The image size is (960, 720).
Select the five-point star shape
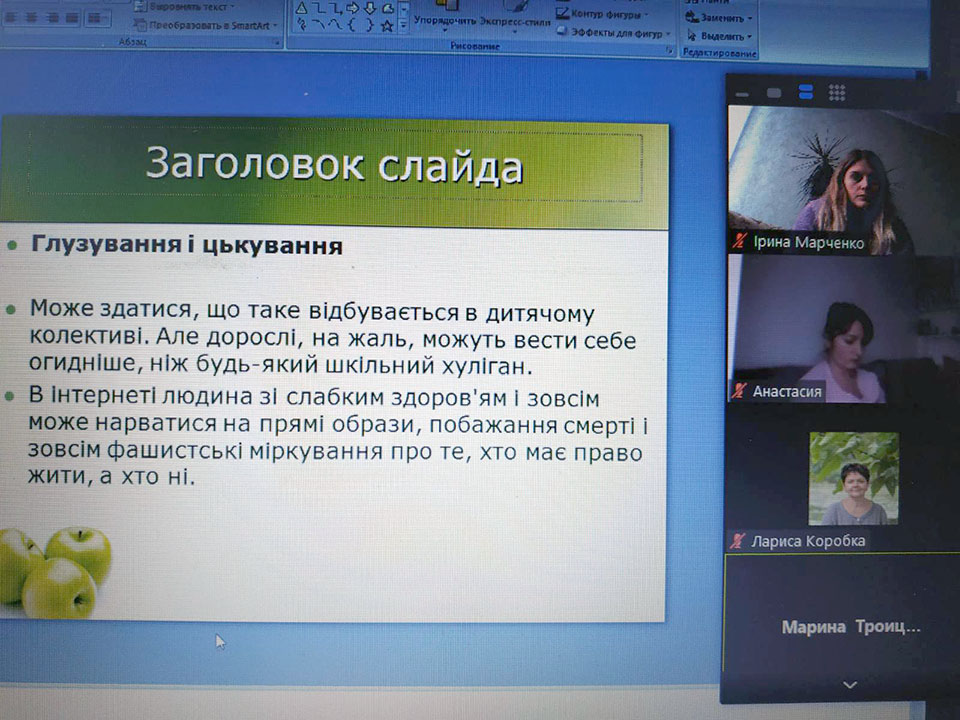pos(387,26)
